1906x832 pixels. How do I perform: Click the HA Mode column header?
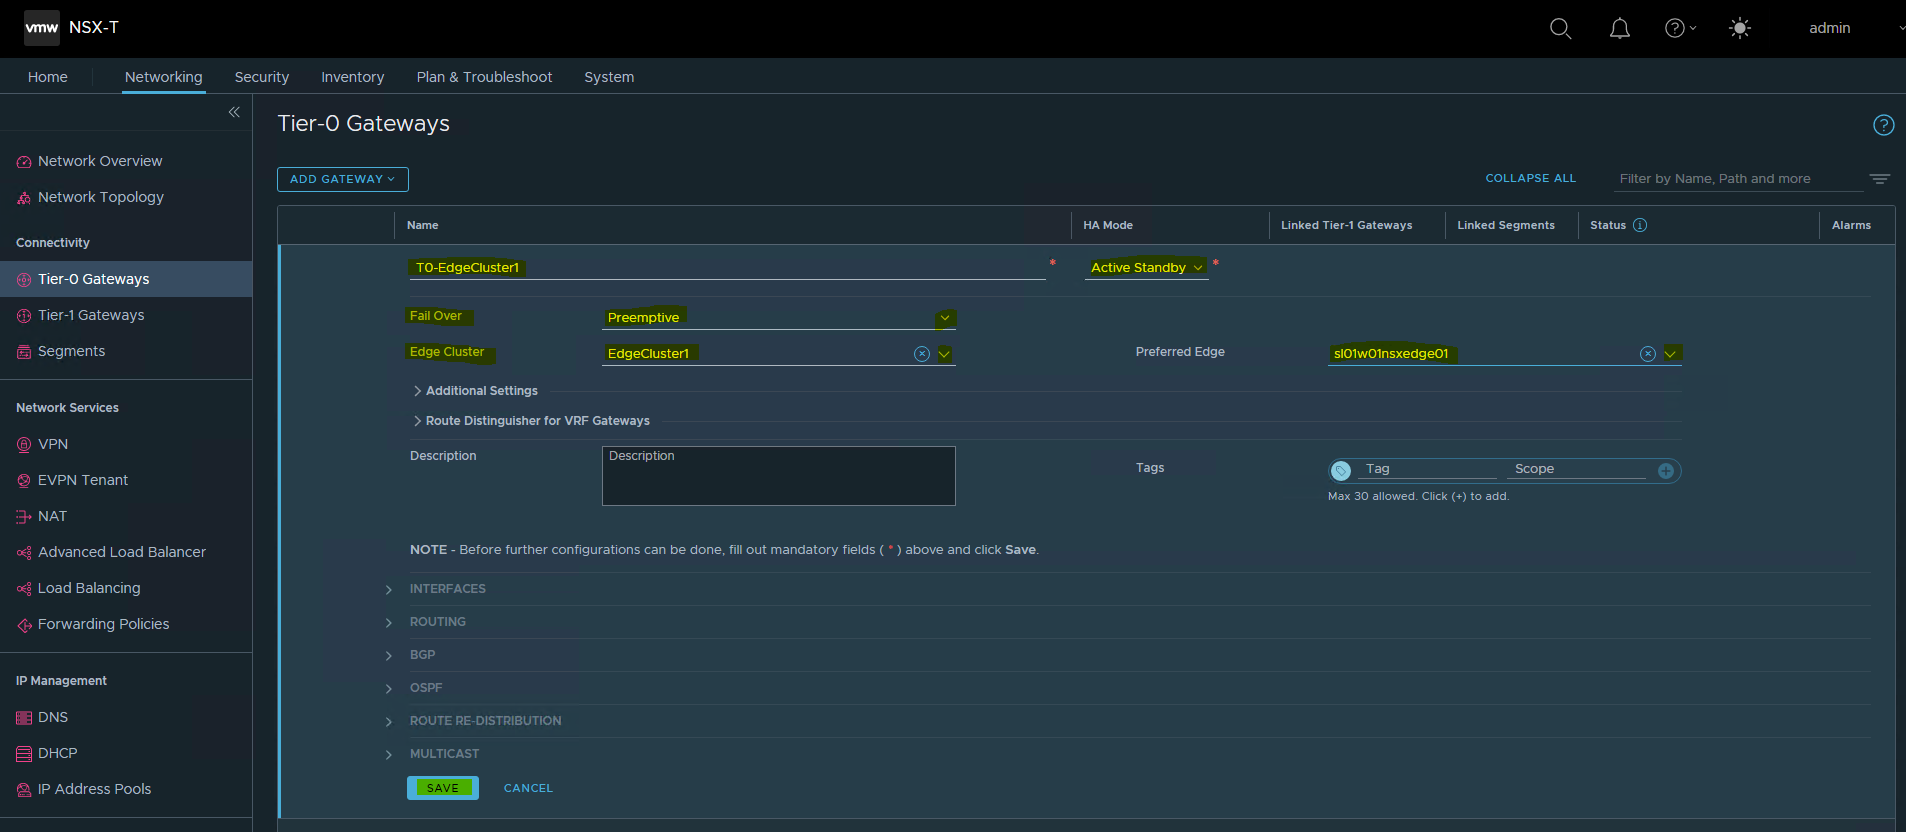tap(1108, 225)
